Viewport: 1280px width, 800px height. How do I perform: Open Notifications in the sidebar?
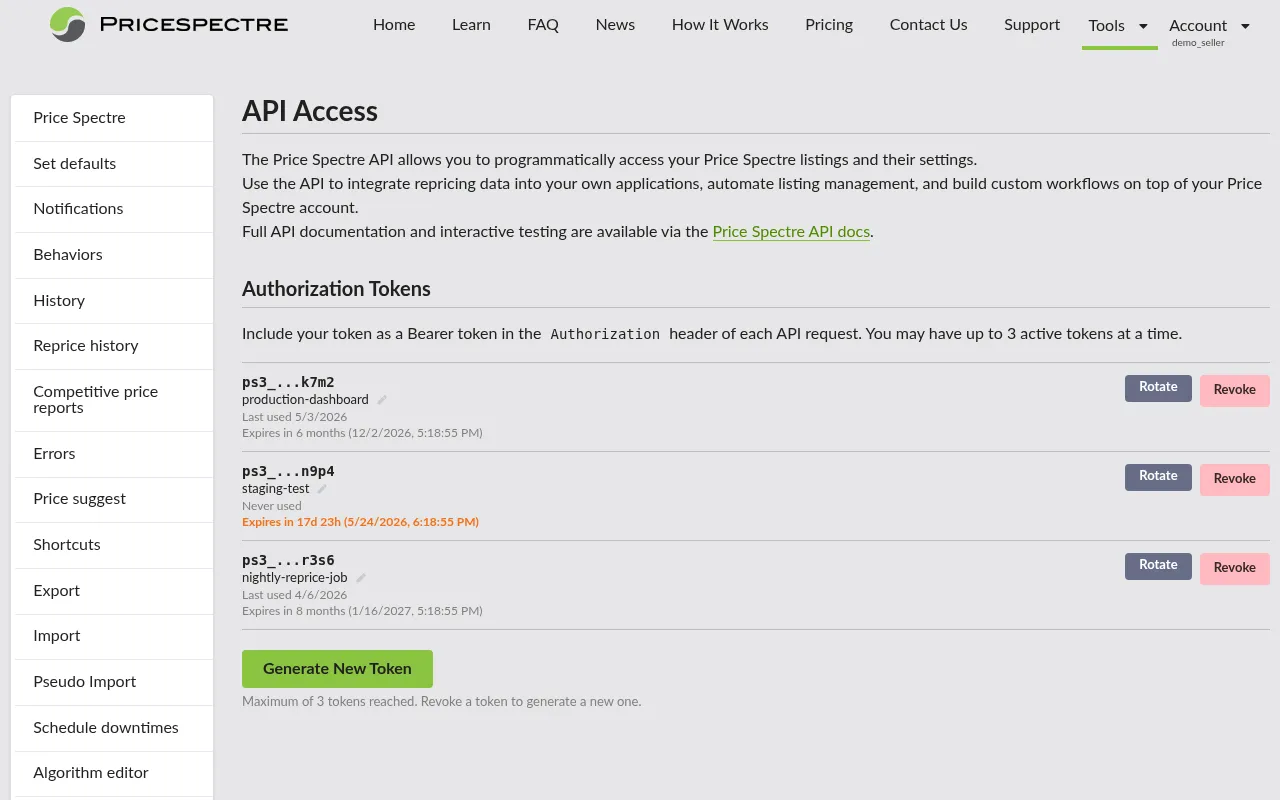[x=114, y=209]
